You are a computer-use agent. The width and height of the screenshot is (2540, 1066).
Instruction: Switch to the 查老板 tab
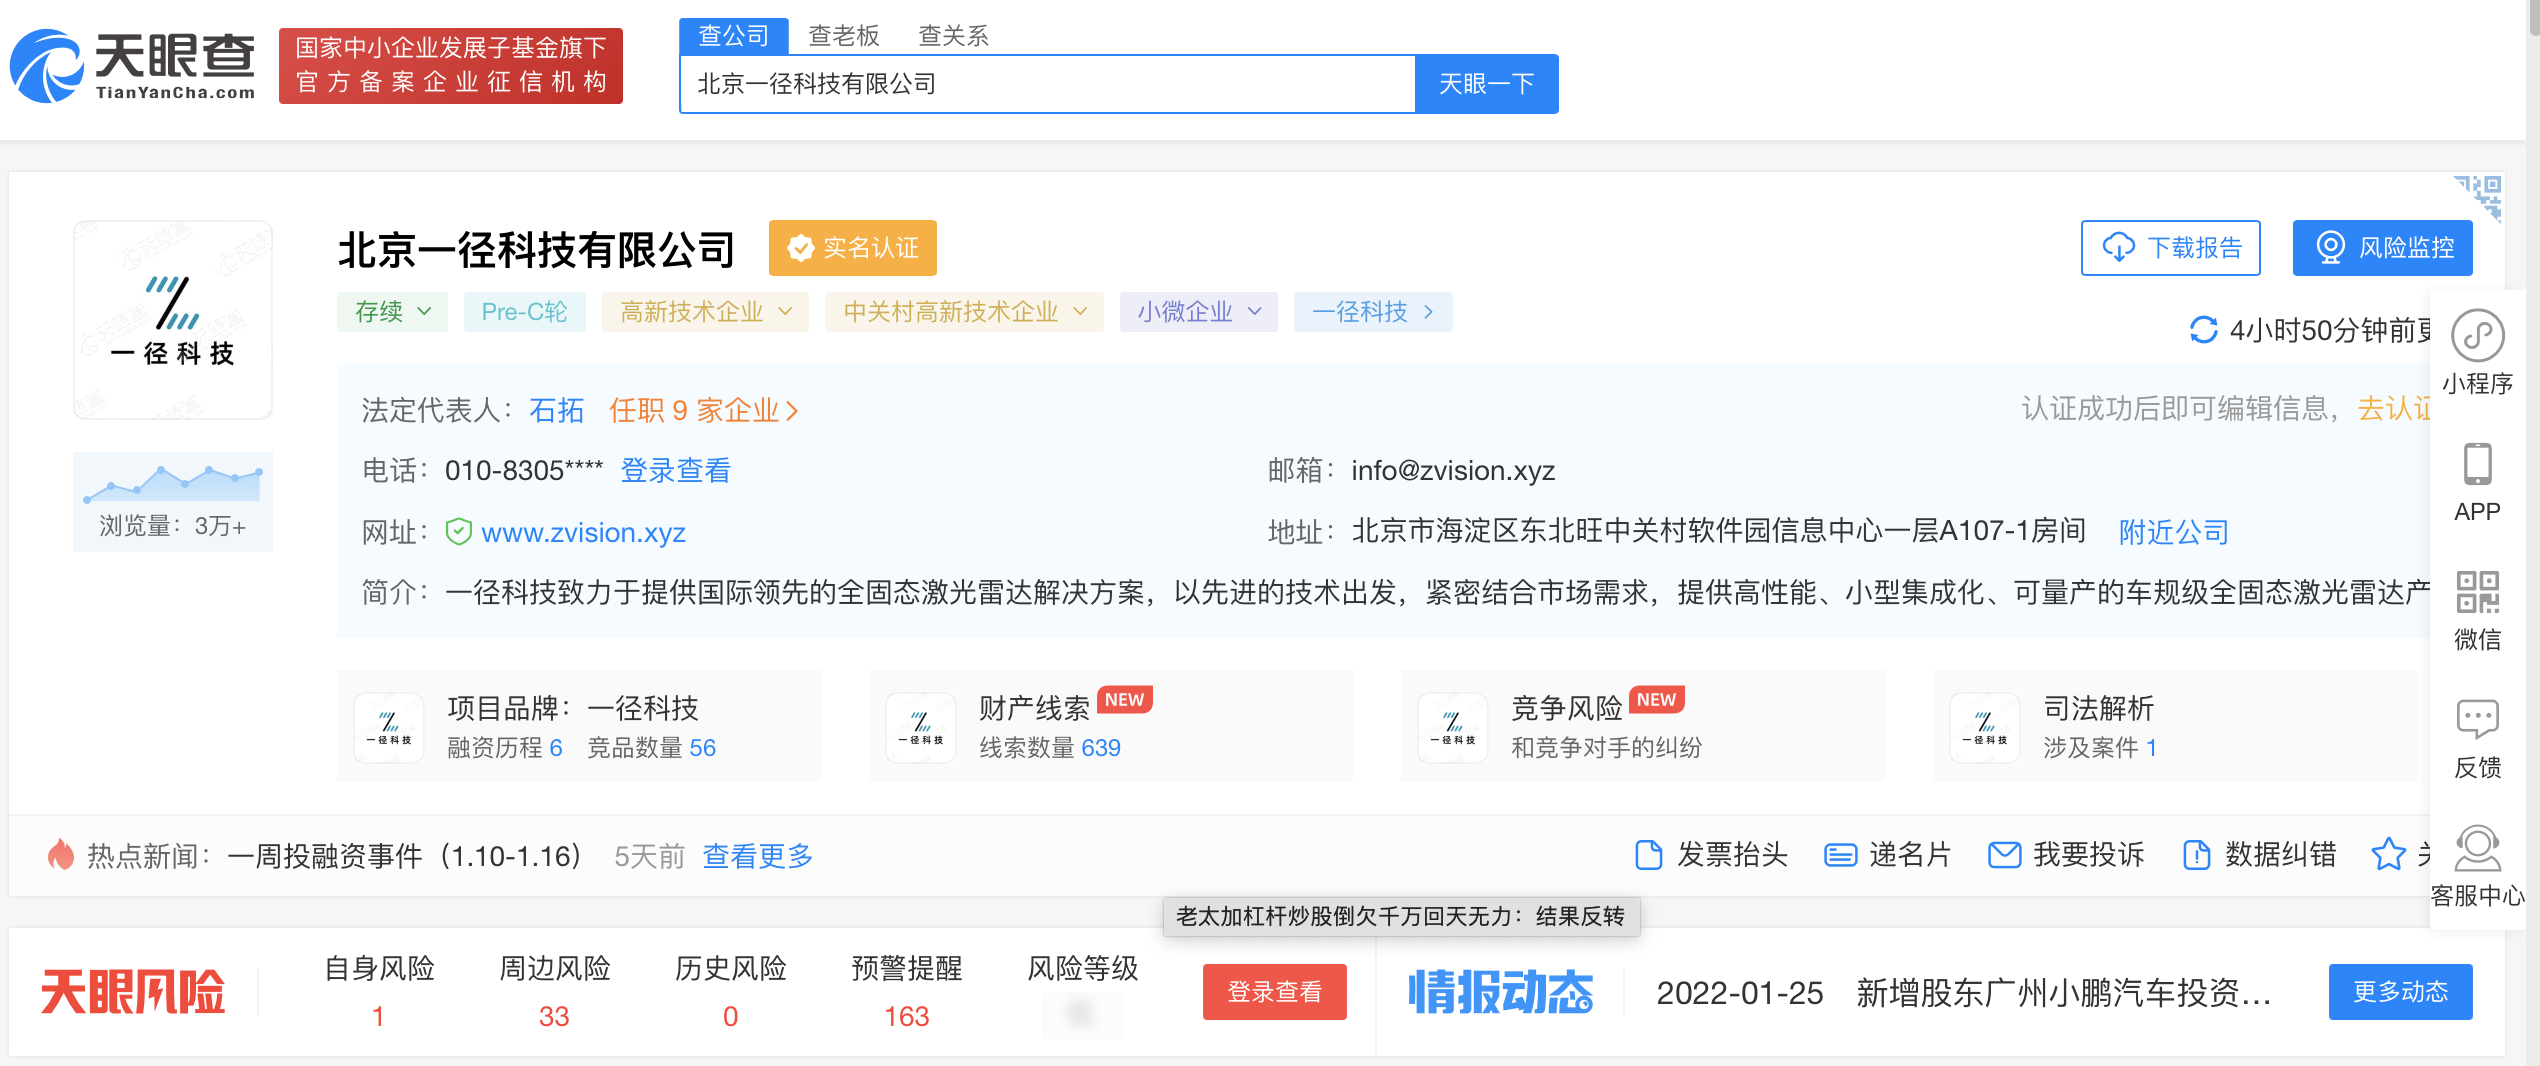pyautogui.click(x=843, y=36)
